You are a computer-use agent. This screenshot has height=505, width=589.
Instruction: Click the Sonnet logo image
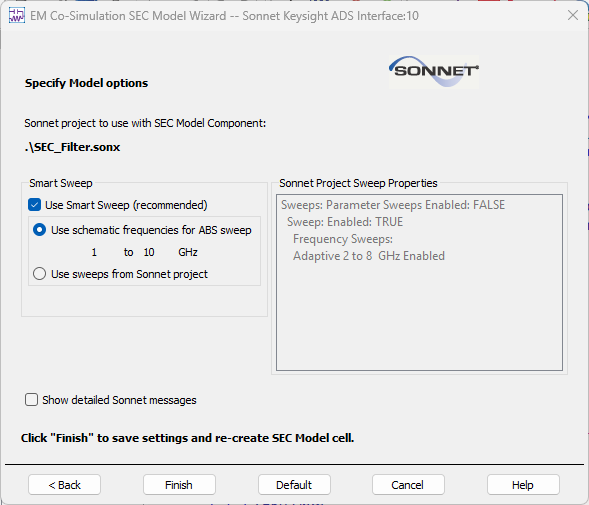(x=434, y=71)
